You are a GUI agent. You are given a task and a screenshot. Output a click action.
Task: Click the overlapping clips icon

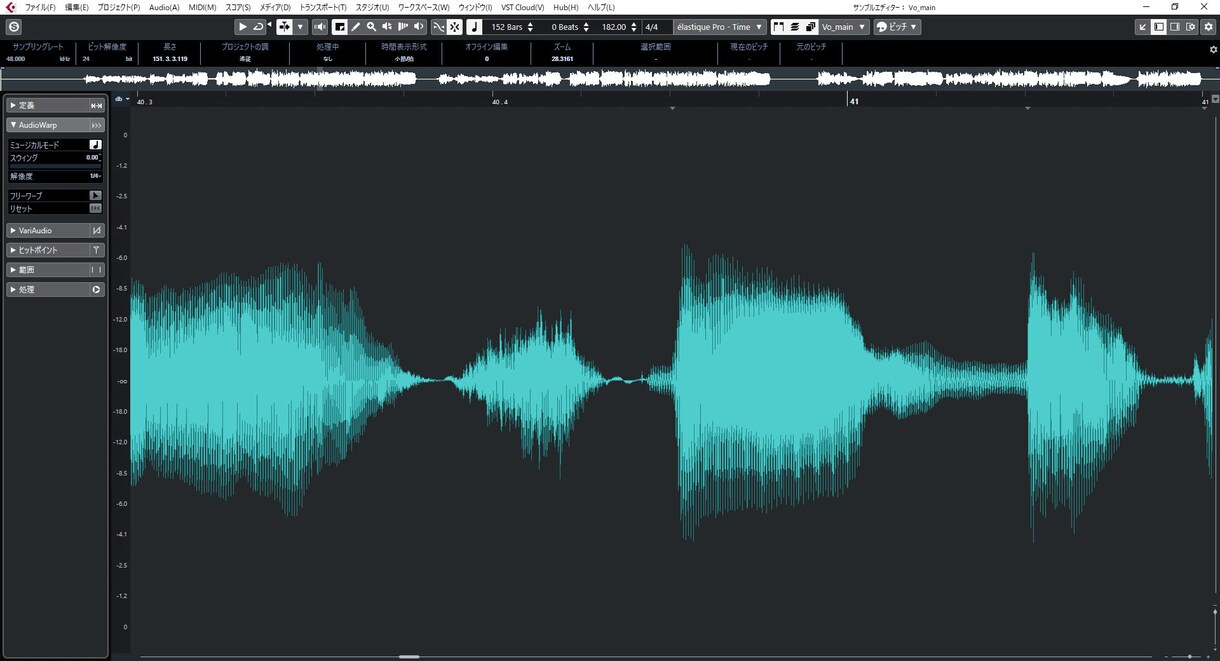click(x=811, y=27)
